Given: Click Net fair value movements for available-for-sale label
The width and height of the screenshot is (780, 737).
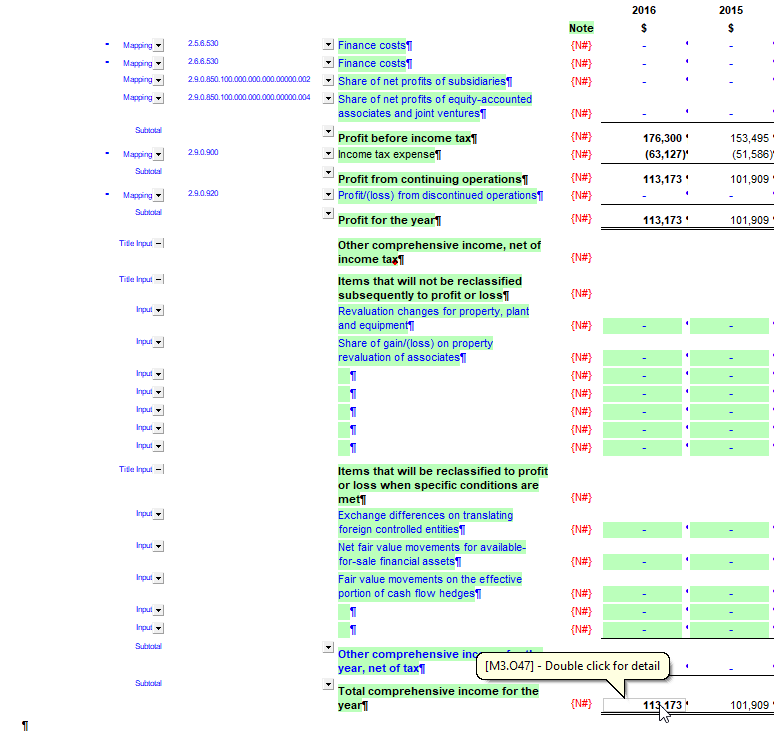Looking at the screenshot, I should (432, 554).
